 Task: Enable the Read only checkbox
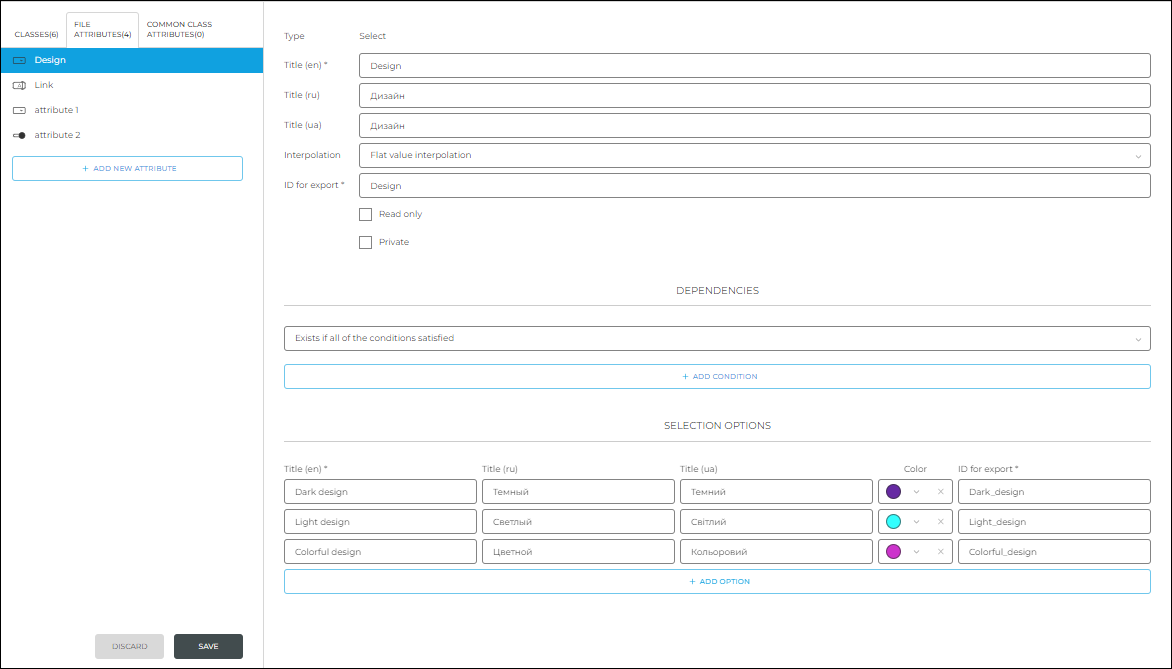tap(365, 214)
